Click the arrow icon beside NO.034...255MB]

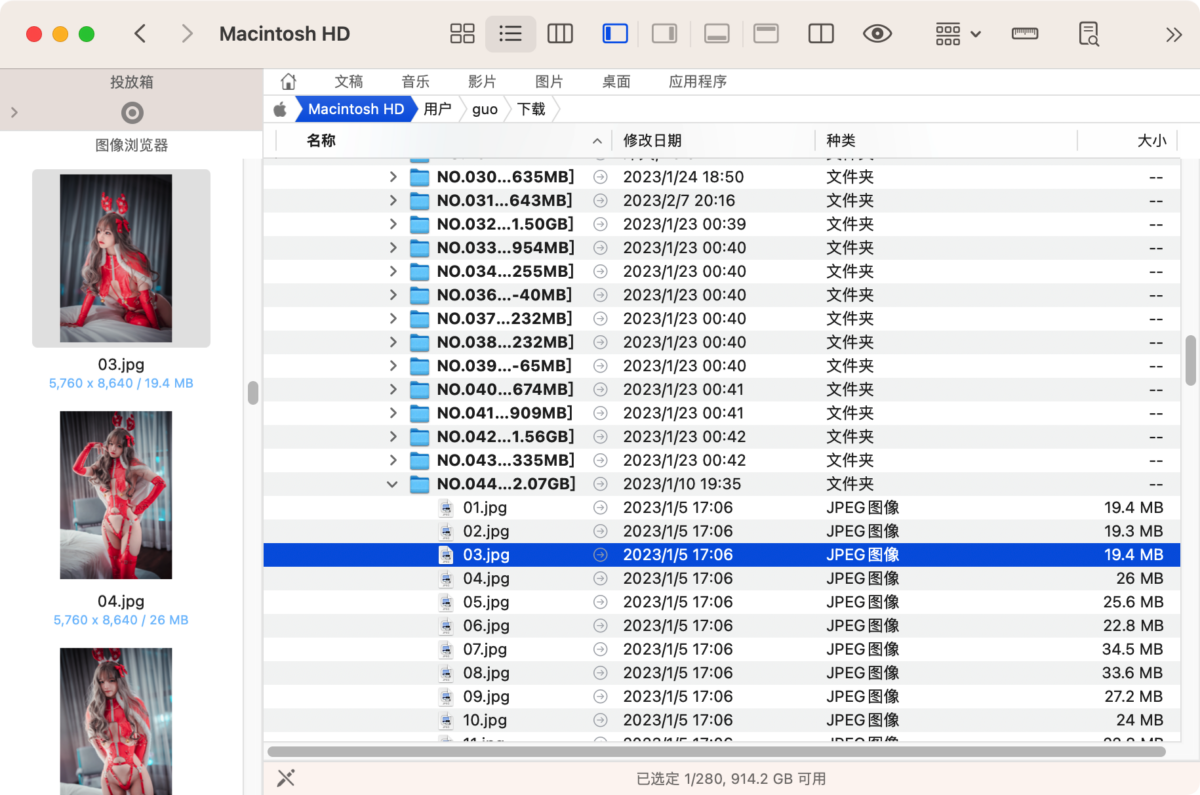point(600,271)
